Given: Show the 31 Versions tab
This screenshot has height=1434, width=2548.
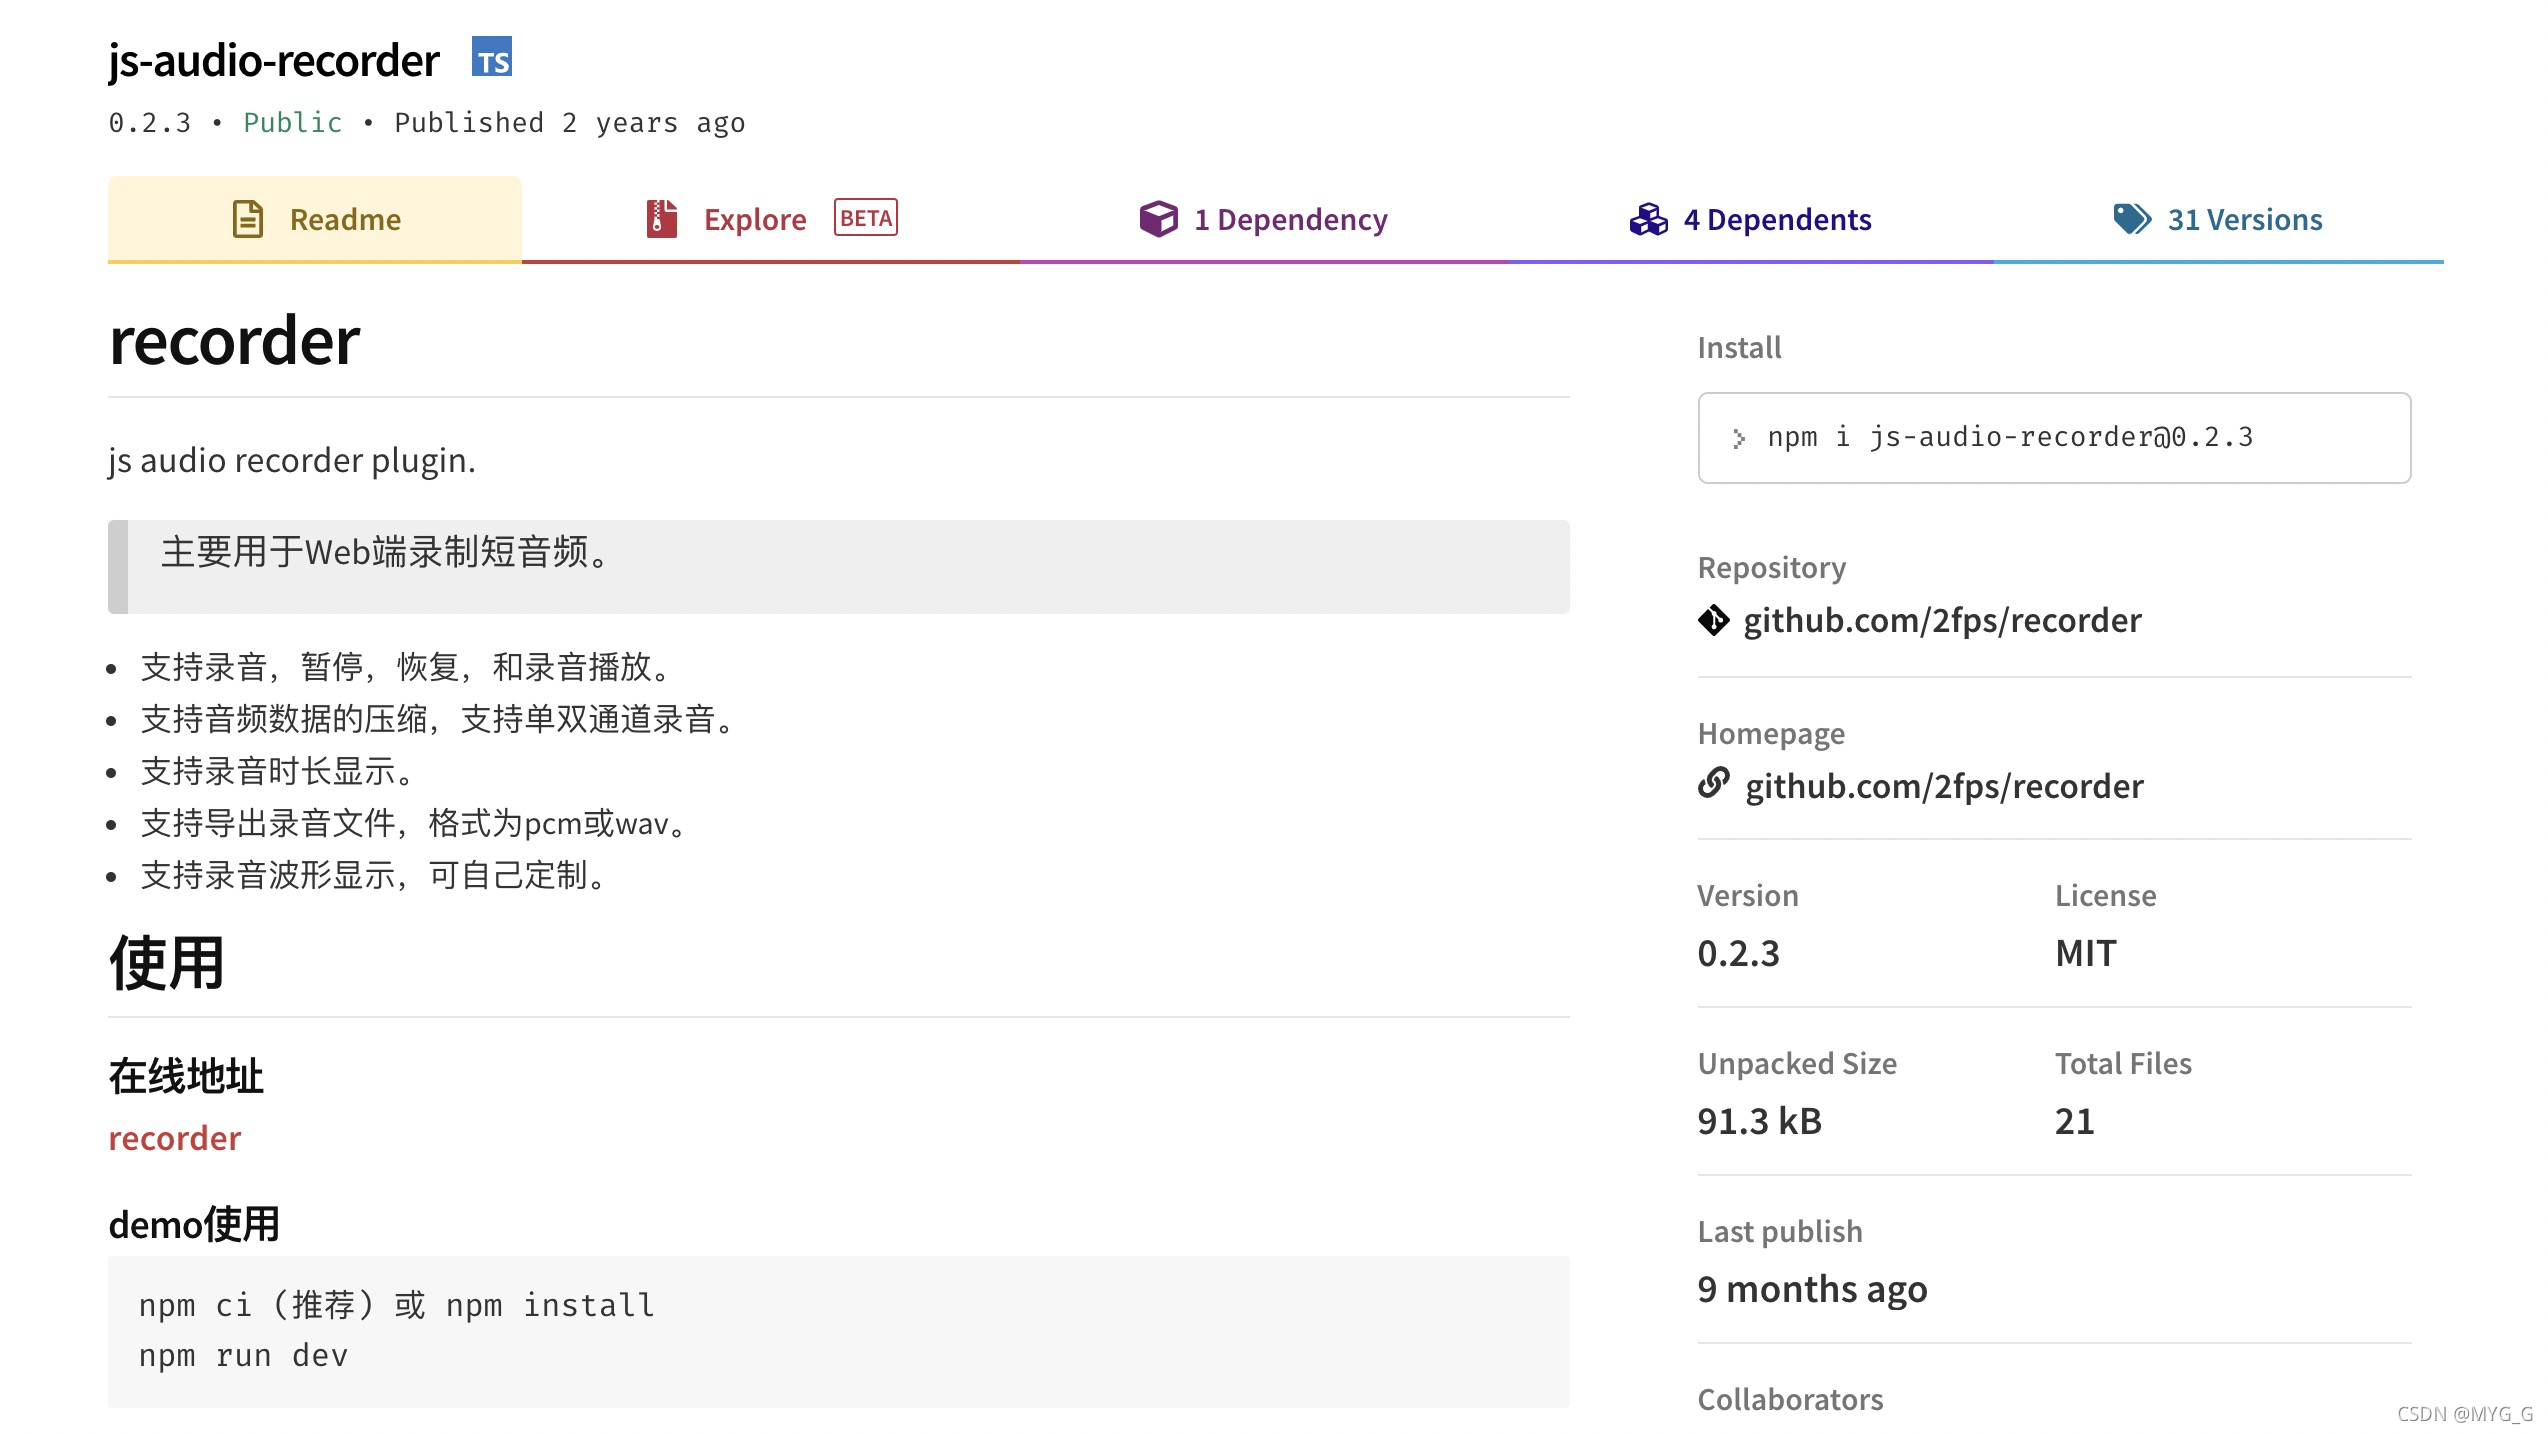Looking at the screenshot, I should coord(2244,219).
